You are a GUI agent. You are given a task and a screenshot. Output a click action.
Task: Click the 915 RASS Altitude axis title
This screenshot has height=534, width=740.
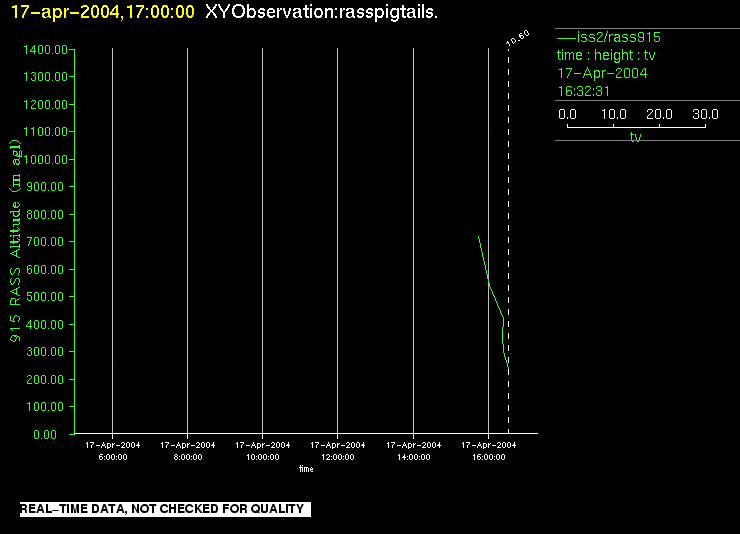coord(15,241)
